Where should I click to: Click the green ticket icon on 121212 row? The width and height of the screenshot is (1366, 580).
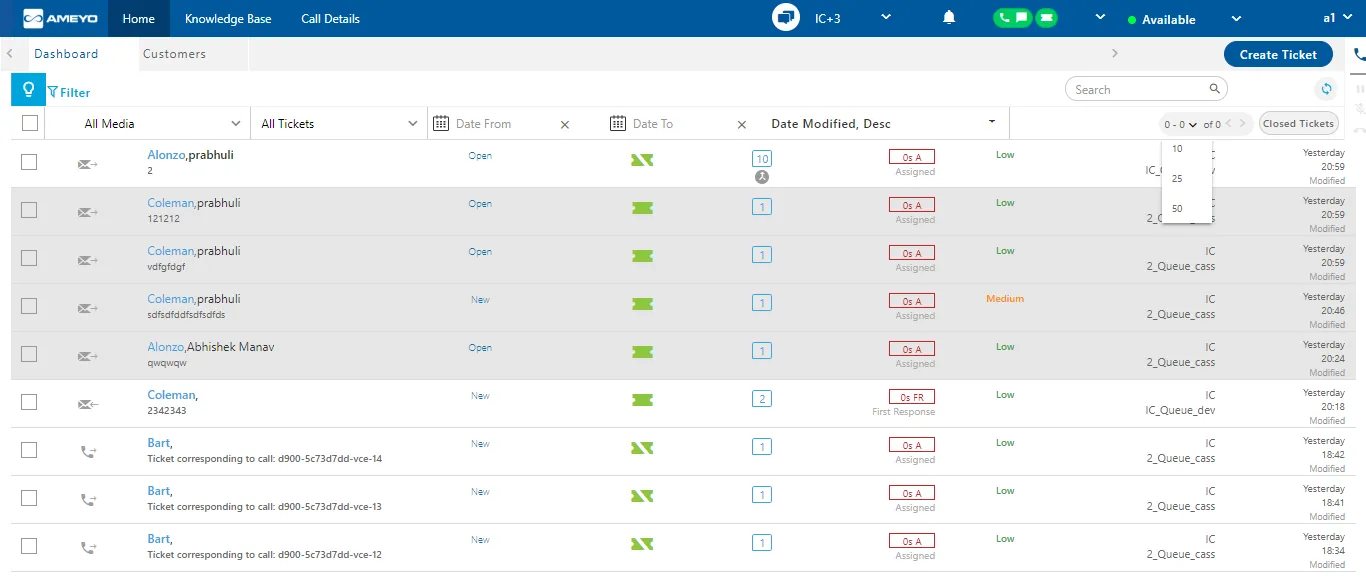point(642,208)
